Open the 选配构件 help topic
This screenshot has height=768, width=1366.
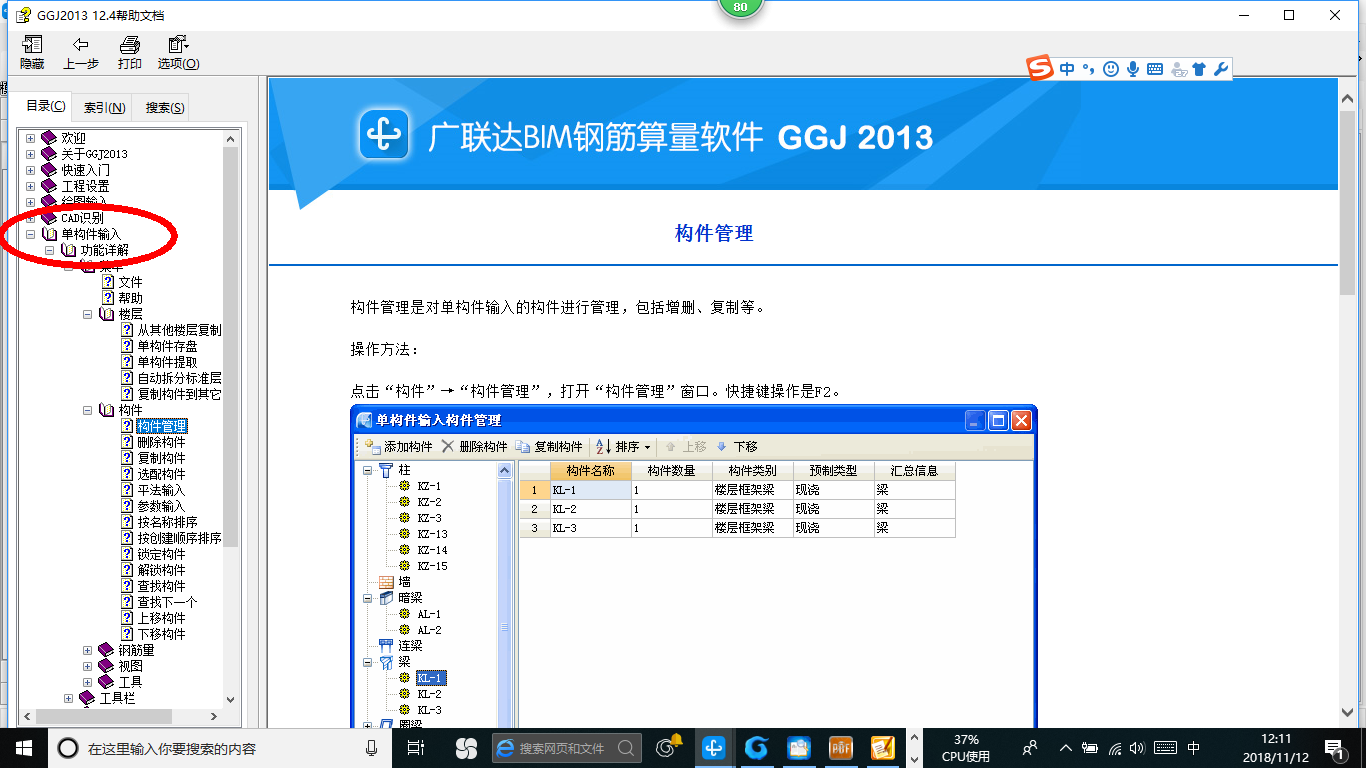(161, 474)
